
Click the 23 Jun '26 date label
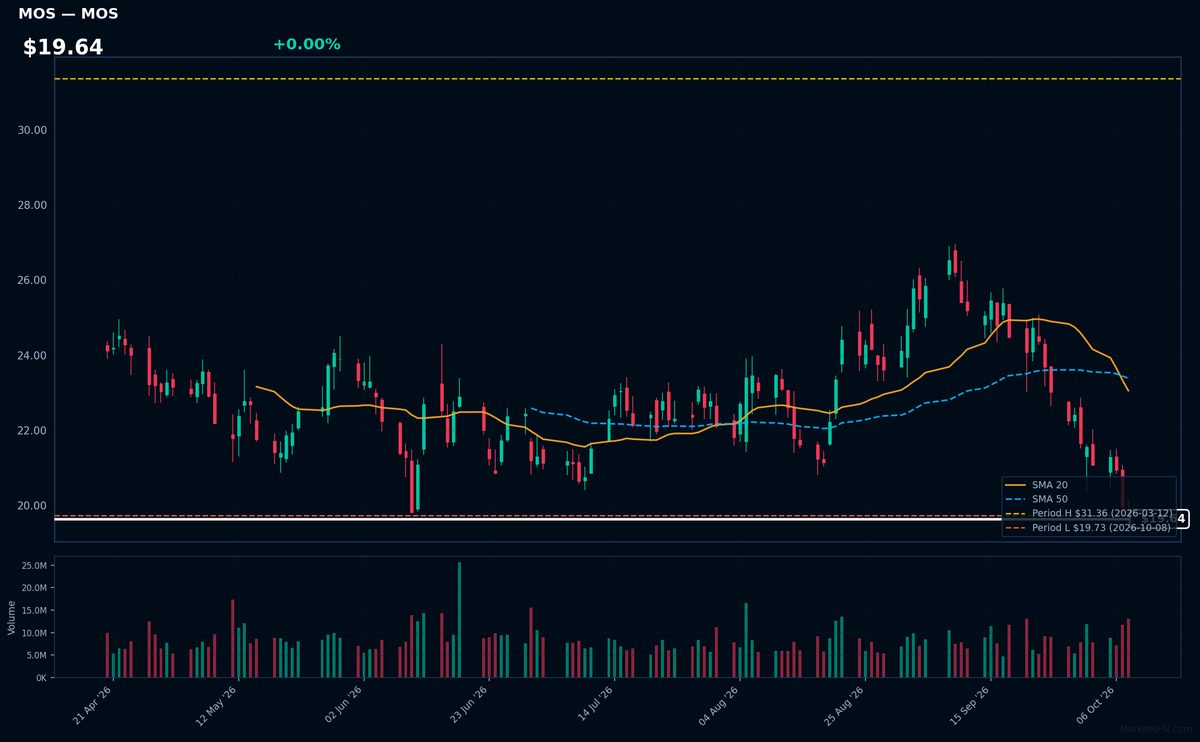point(467,705)
